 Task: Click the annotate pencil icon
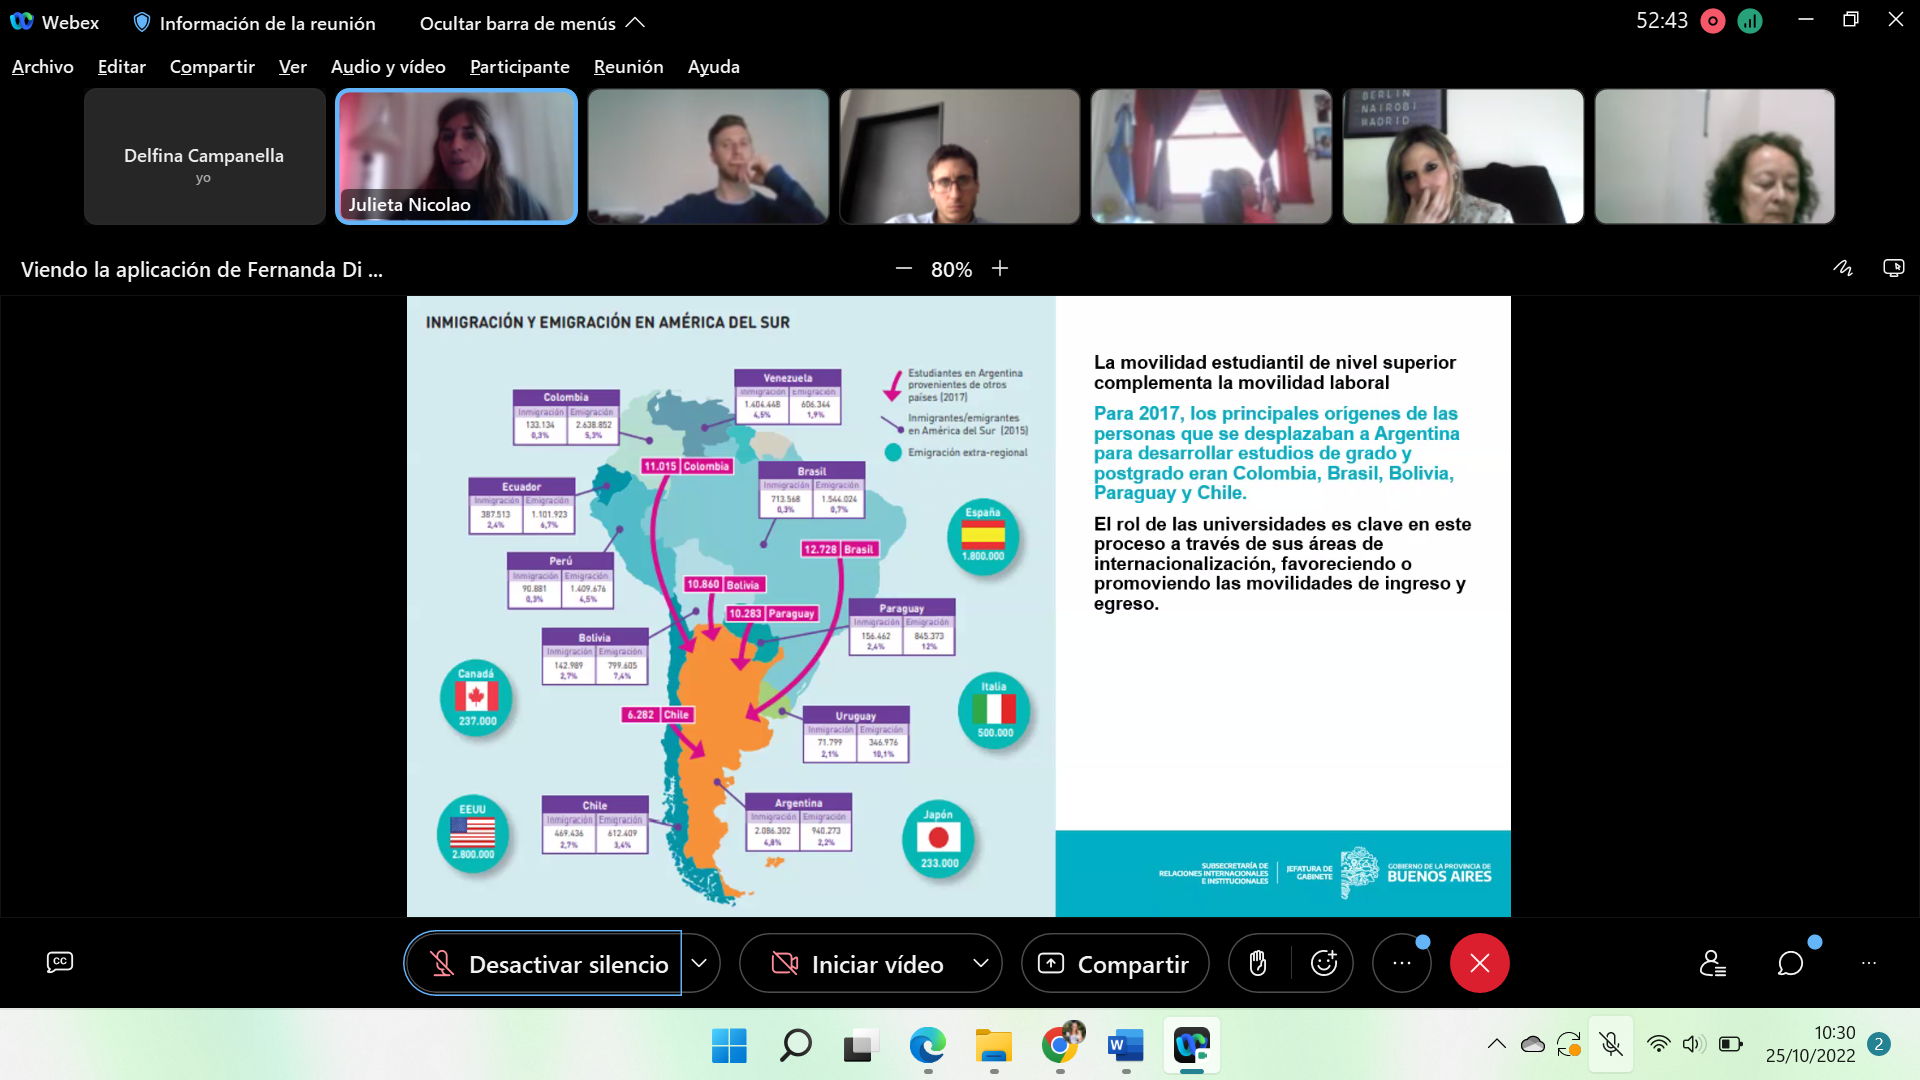click(x=1842, y=268)
